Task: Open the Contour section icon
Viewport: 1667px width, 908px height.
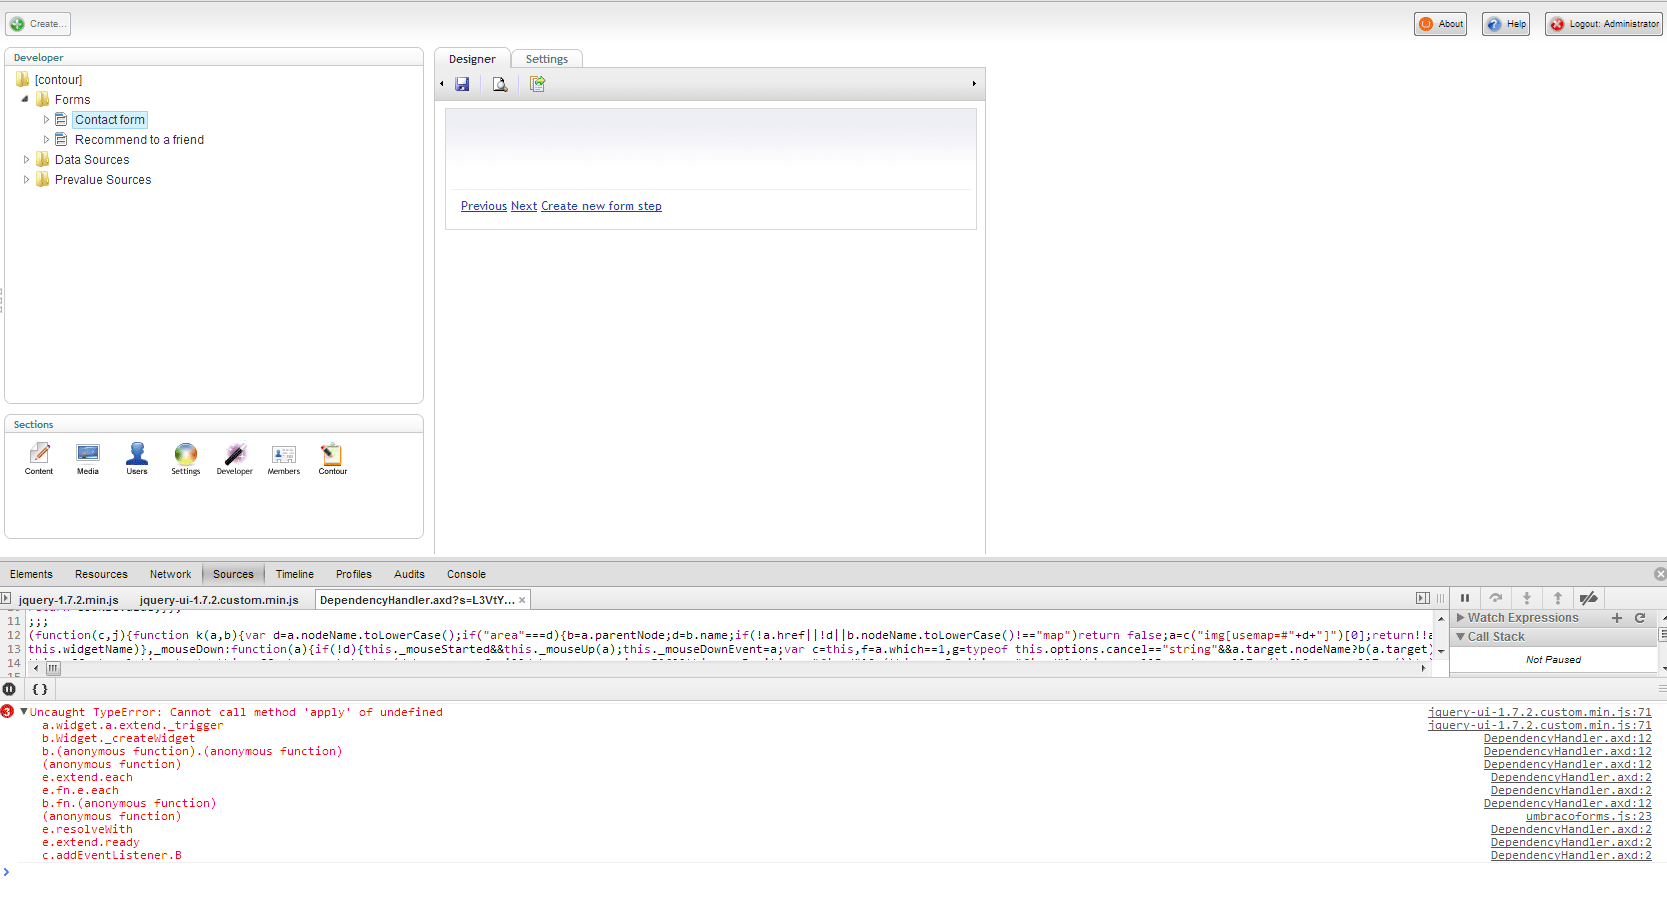Action: pyautogui.click(x=332, y=458)
